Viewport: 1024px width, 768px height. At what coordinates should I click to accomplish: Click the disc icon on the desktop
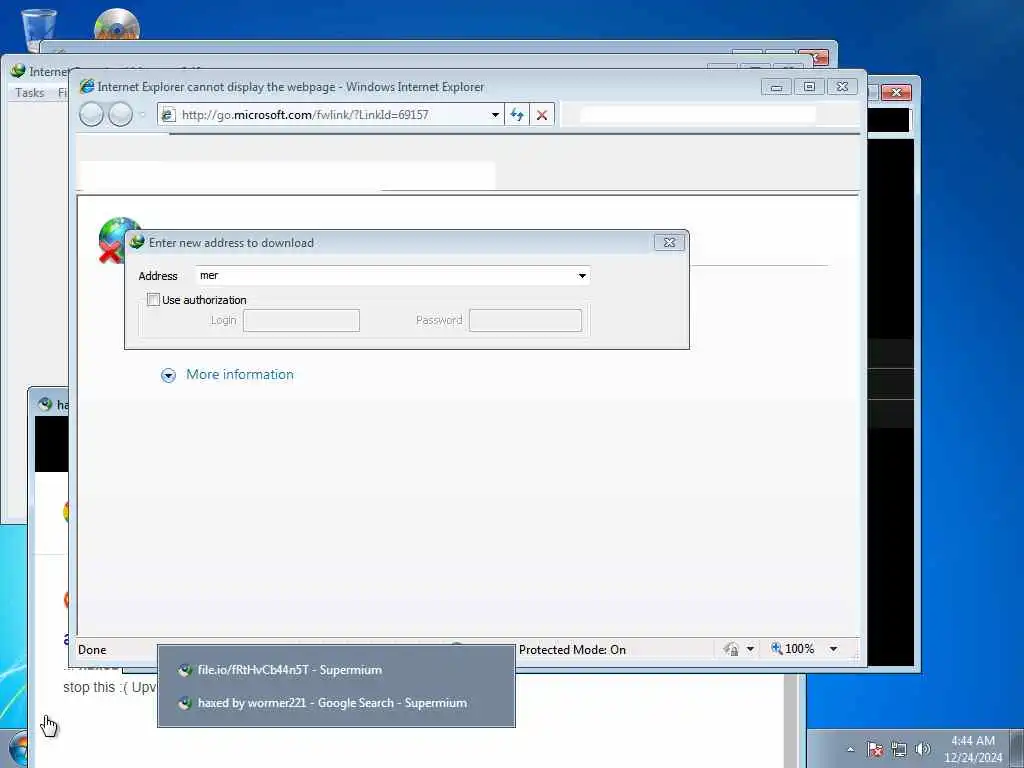point(117,25)
